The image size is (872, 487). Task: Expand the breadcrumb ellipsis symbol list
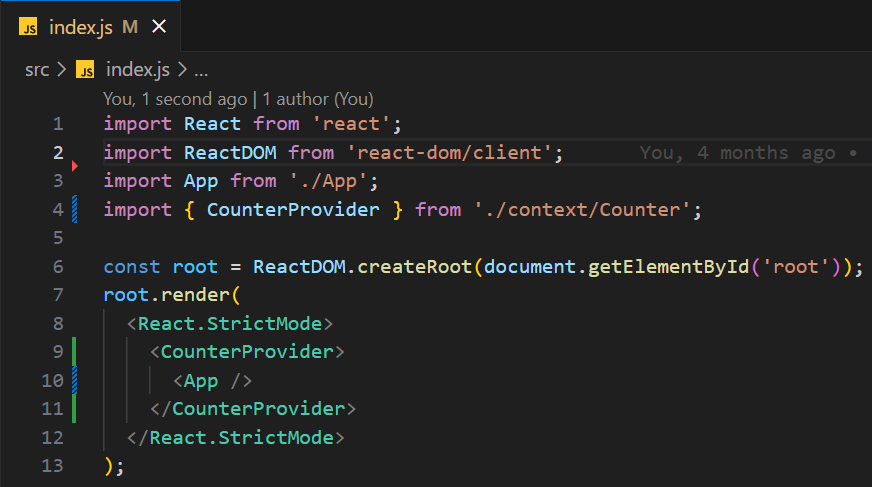point(201,70)
